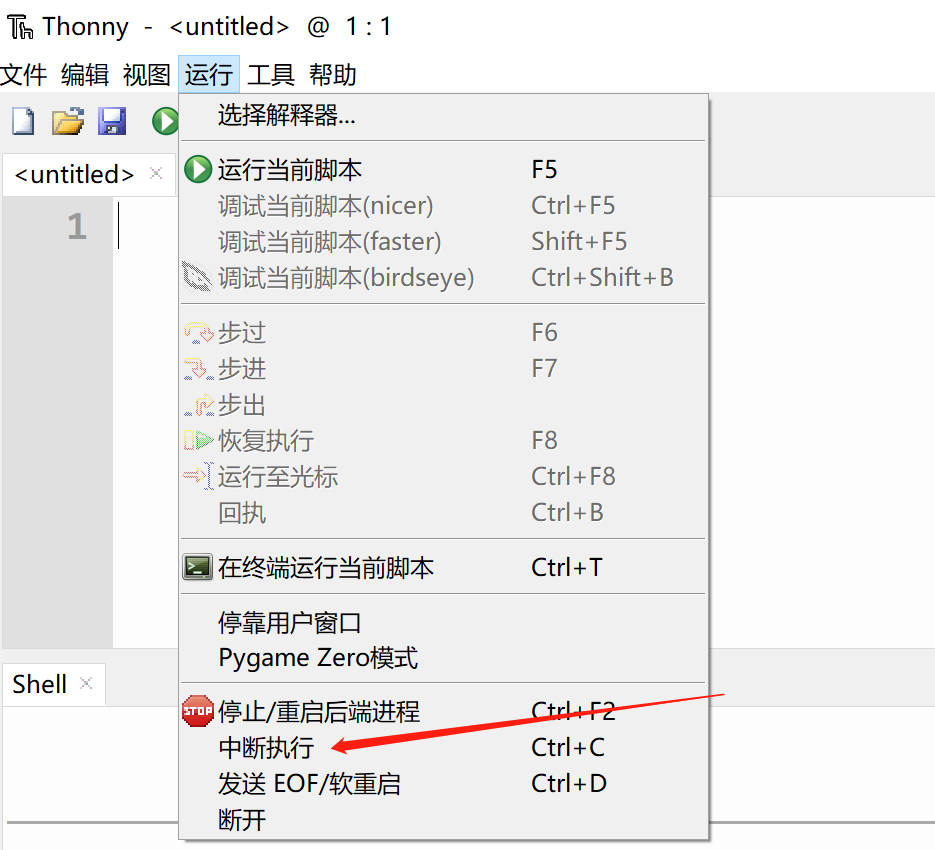
Task: Click the green Run toolbar button
Action: (x=165, y=121)
